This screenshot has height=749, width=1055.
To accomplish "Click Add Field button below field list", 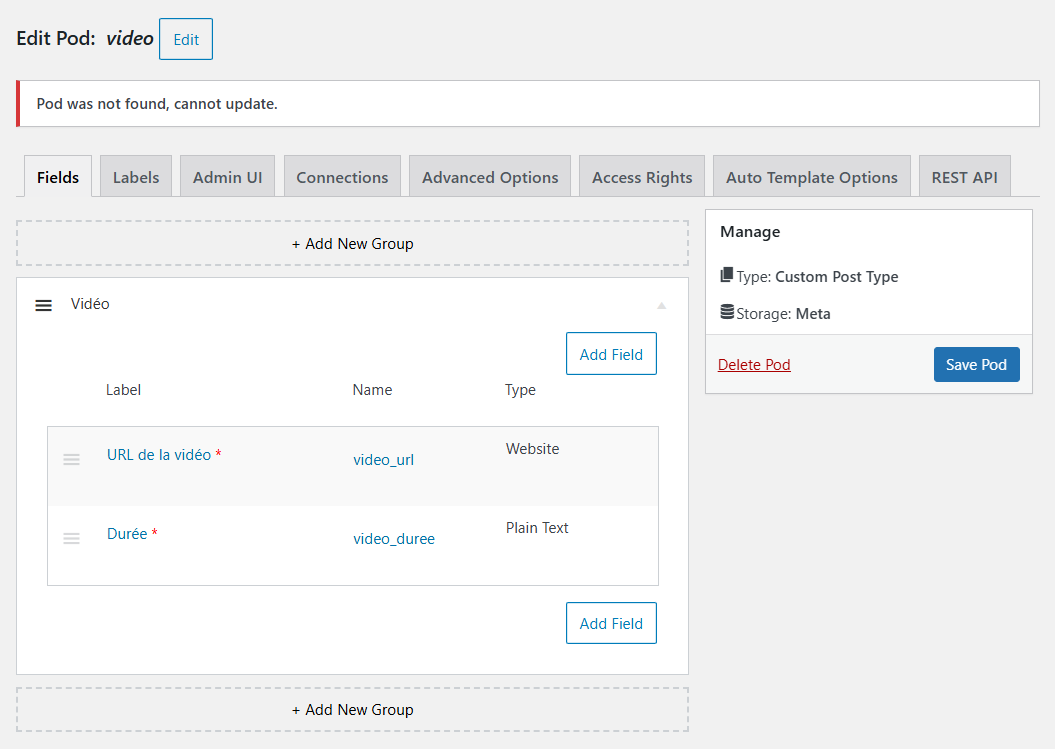I will coord(611,623).
